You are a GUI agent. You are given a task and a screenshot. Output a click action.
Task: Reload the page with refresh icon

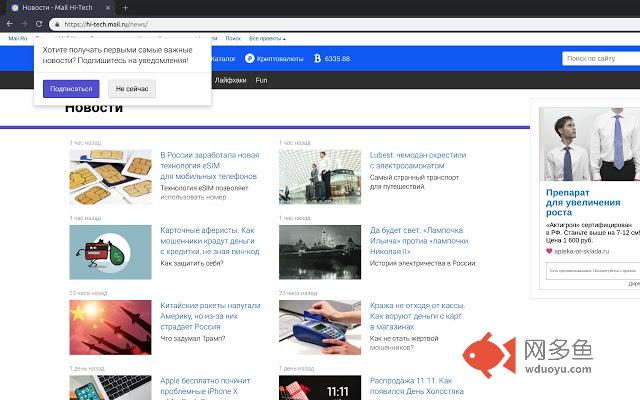39,24
